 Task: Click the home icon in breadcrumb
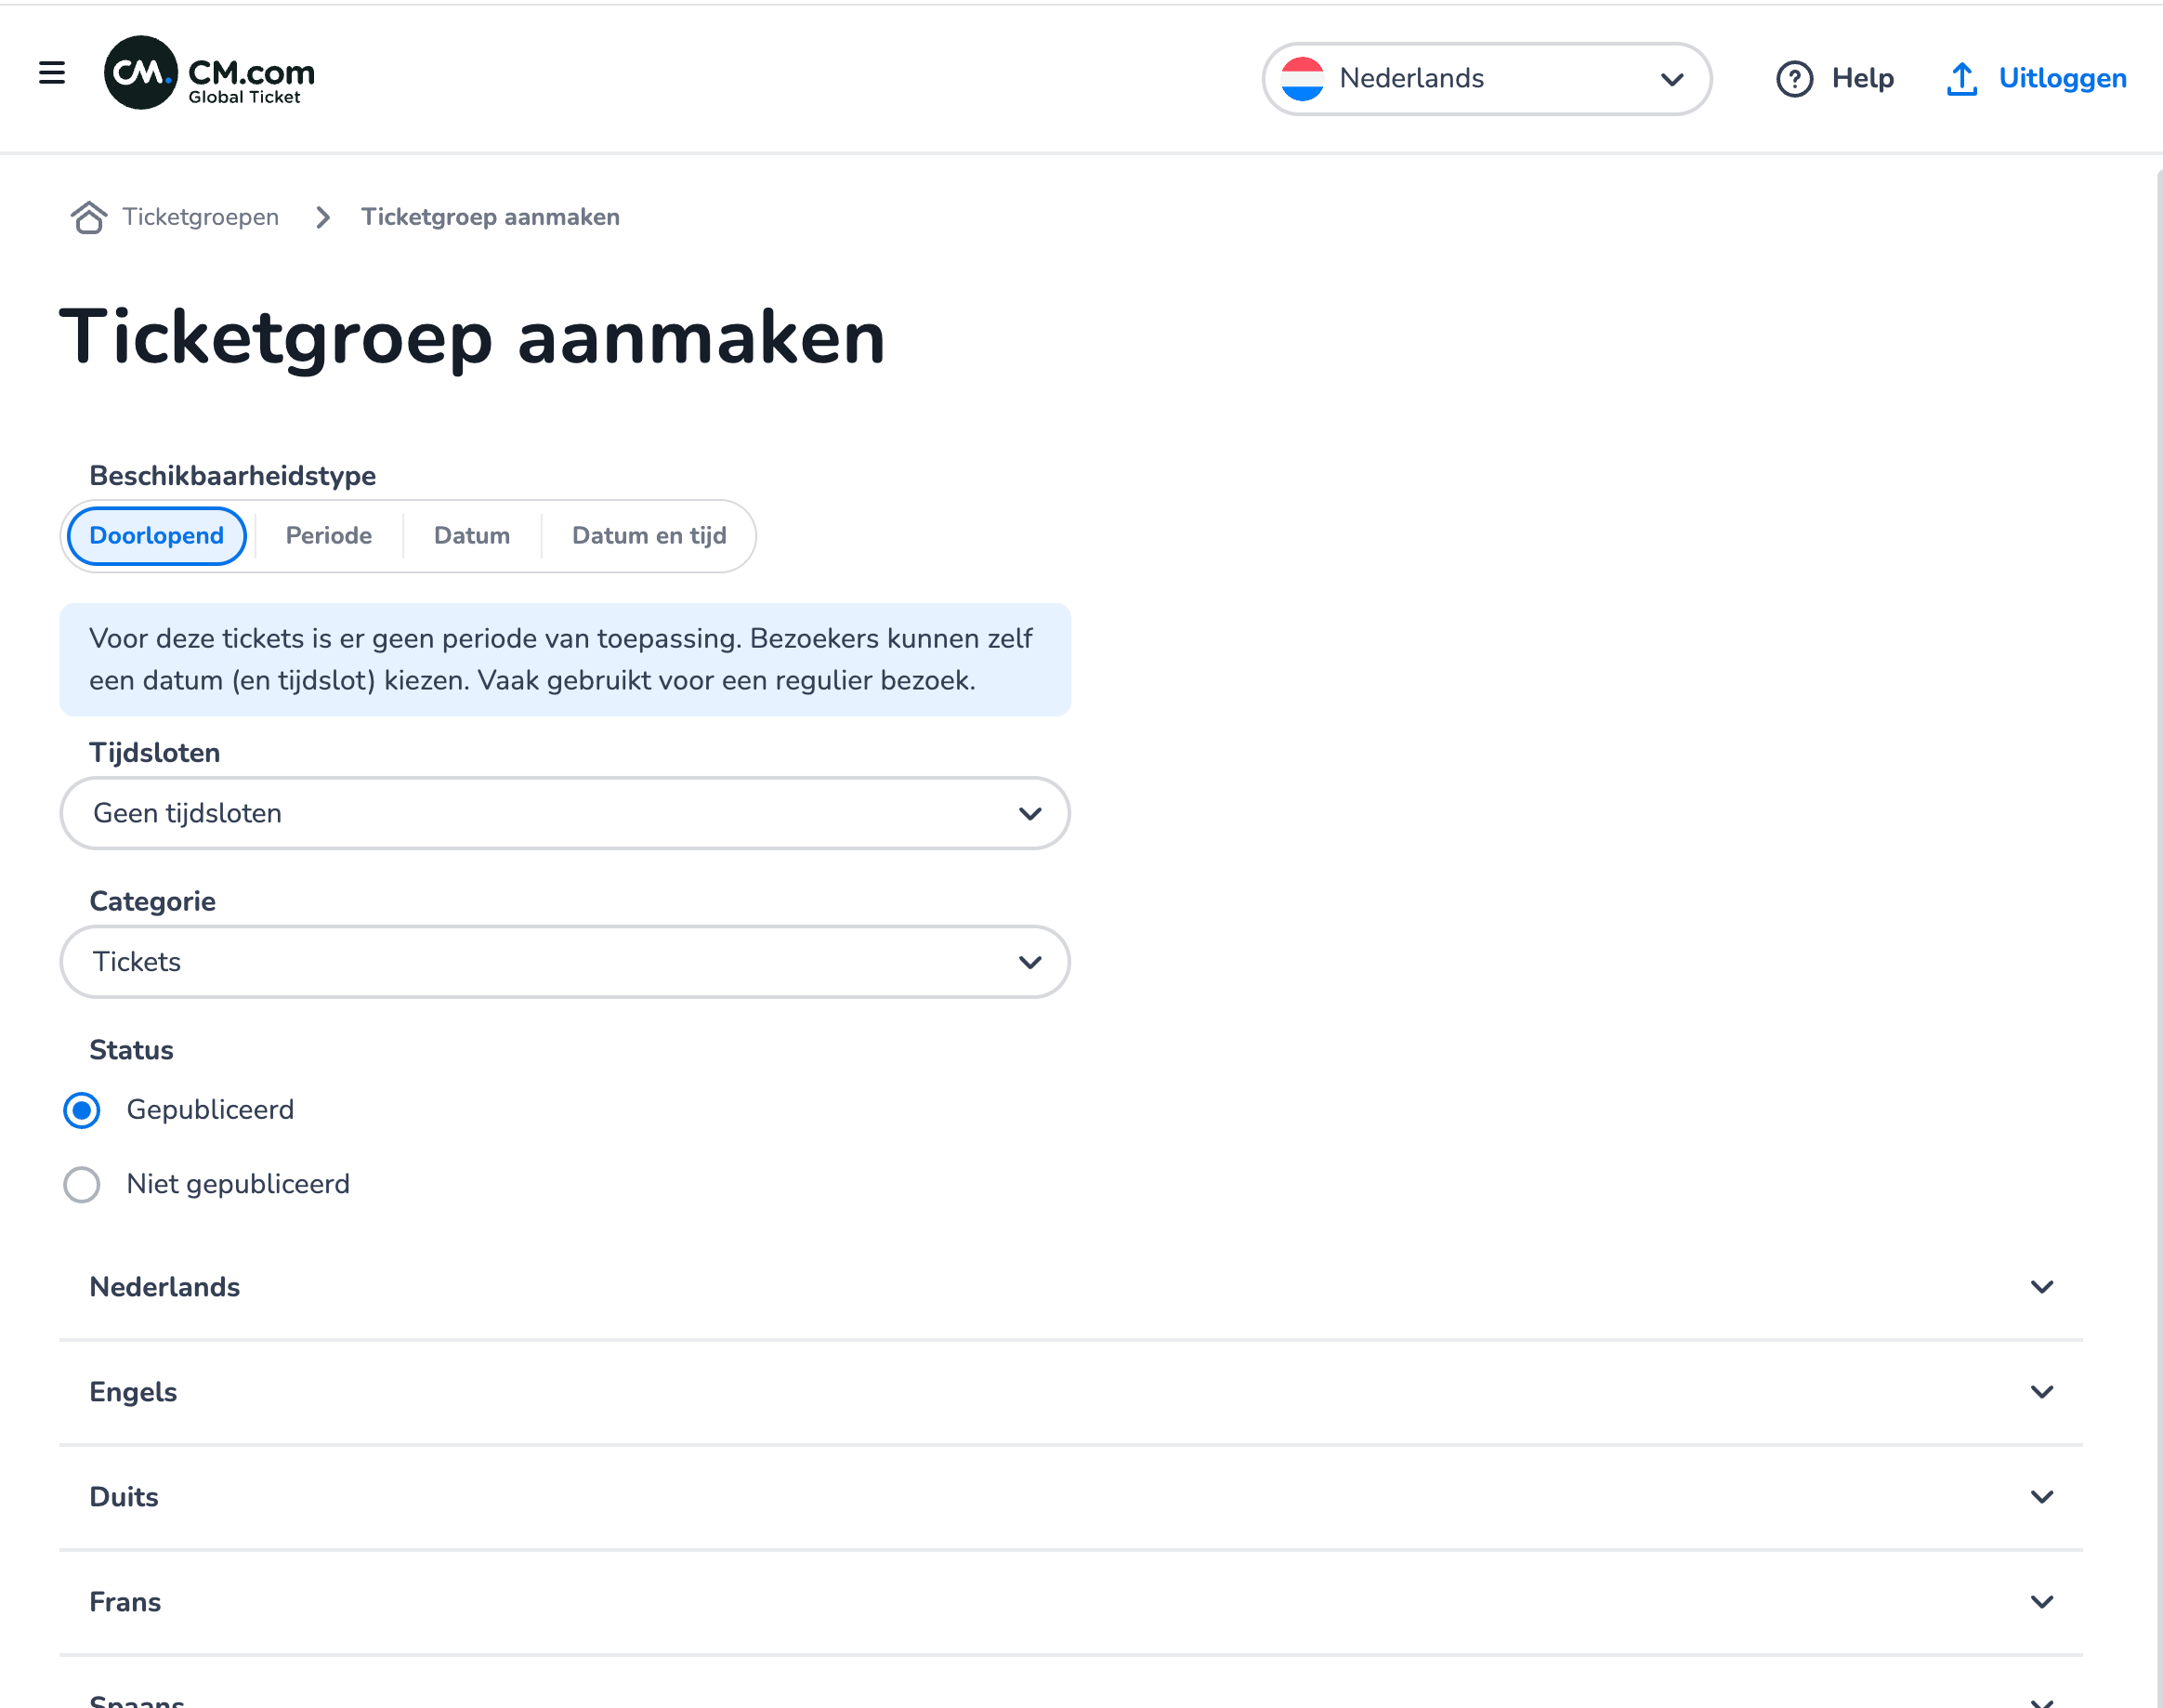point(89,217)
